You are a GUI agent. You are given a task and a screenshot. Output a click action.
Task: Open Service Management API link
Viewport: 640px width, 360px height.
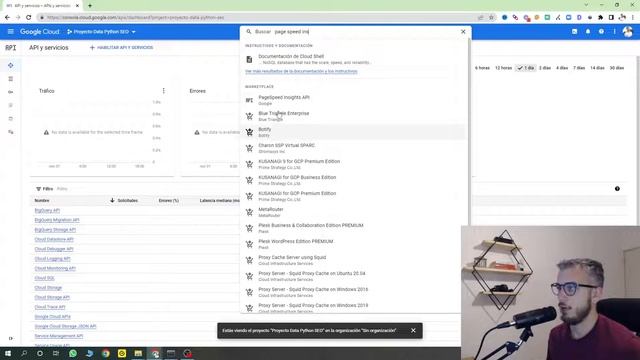59,336
